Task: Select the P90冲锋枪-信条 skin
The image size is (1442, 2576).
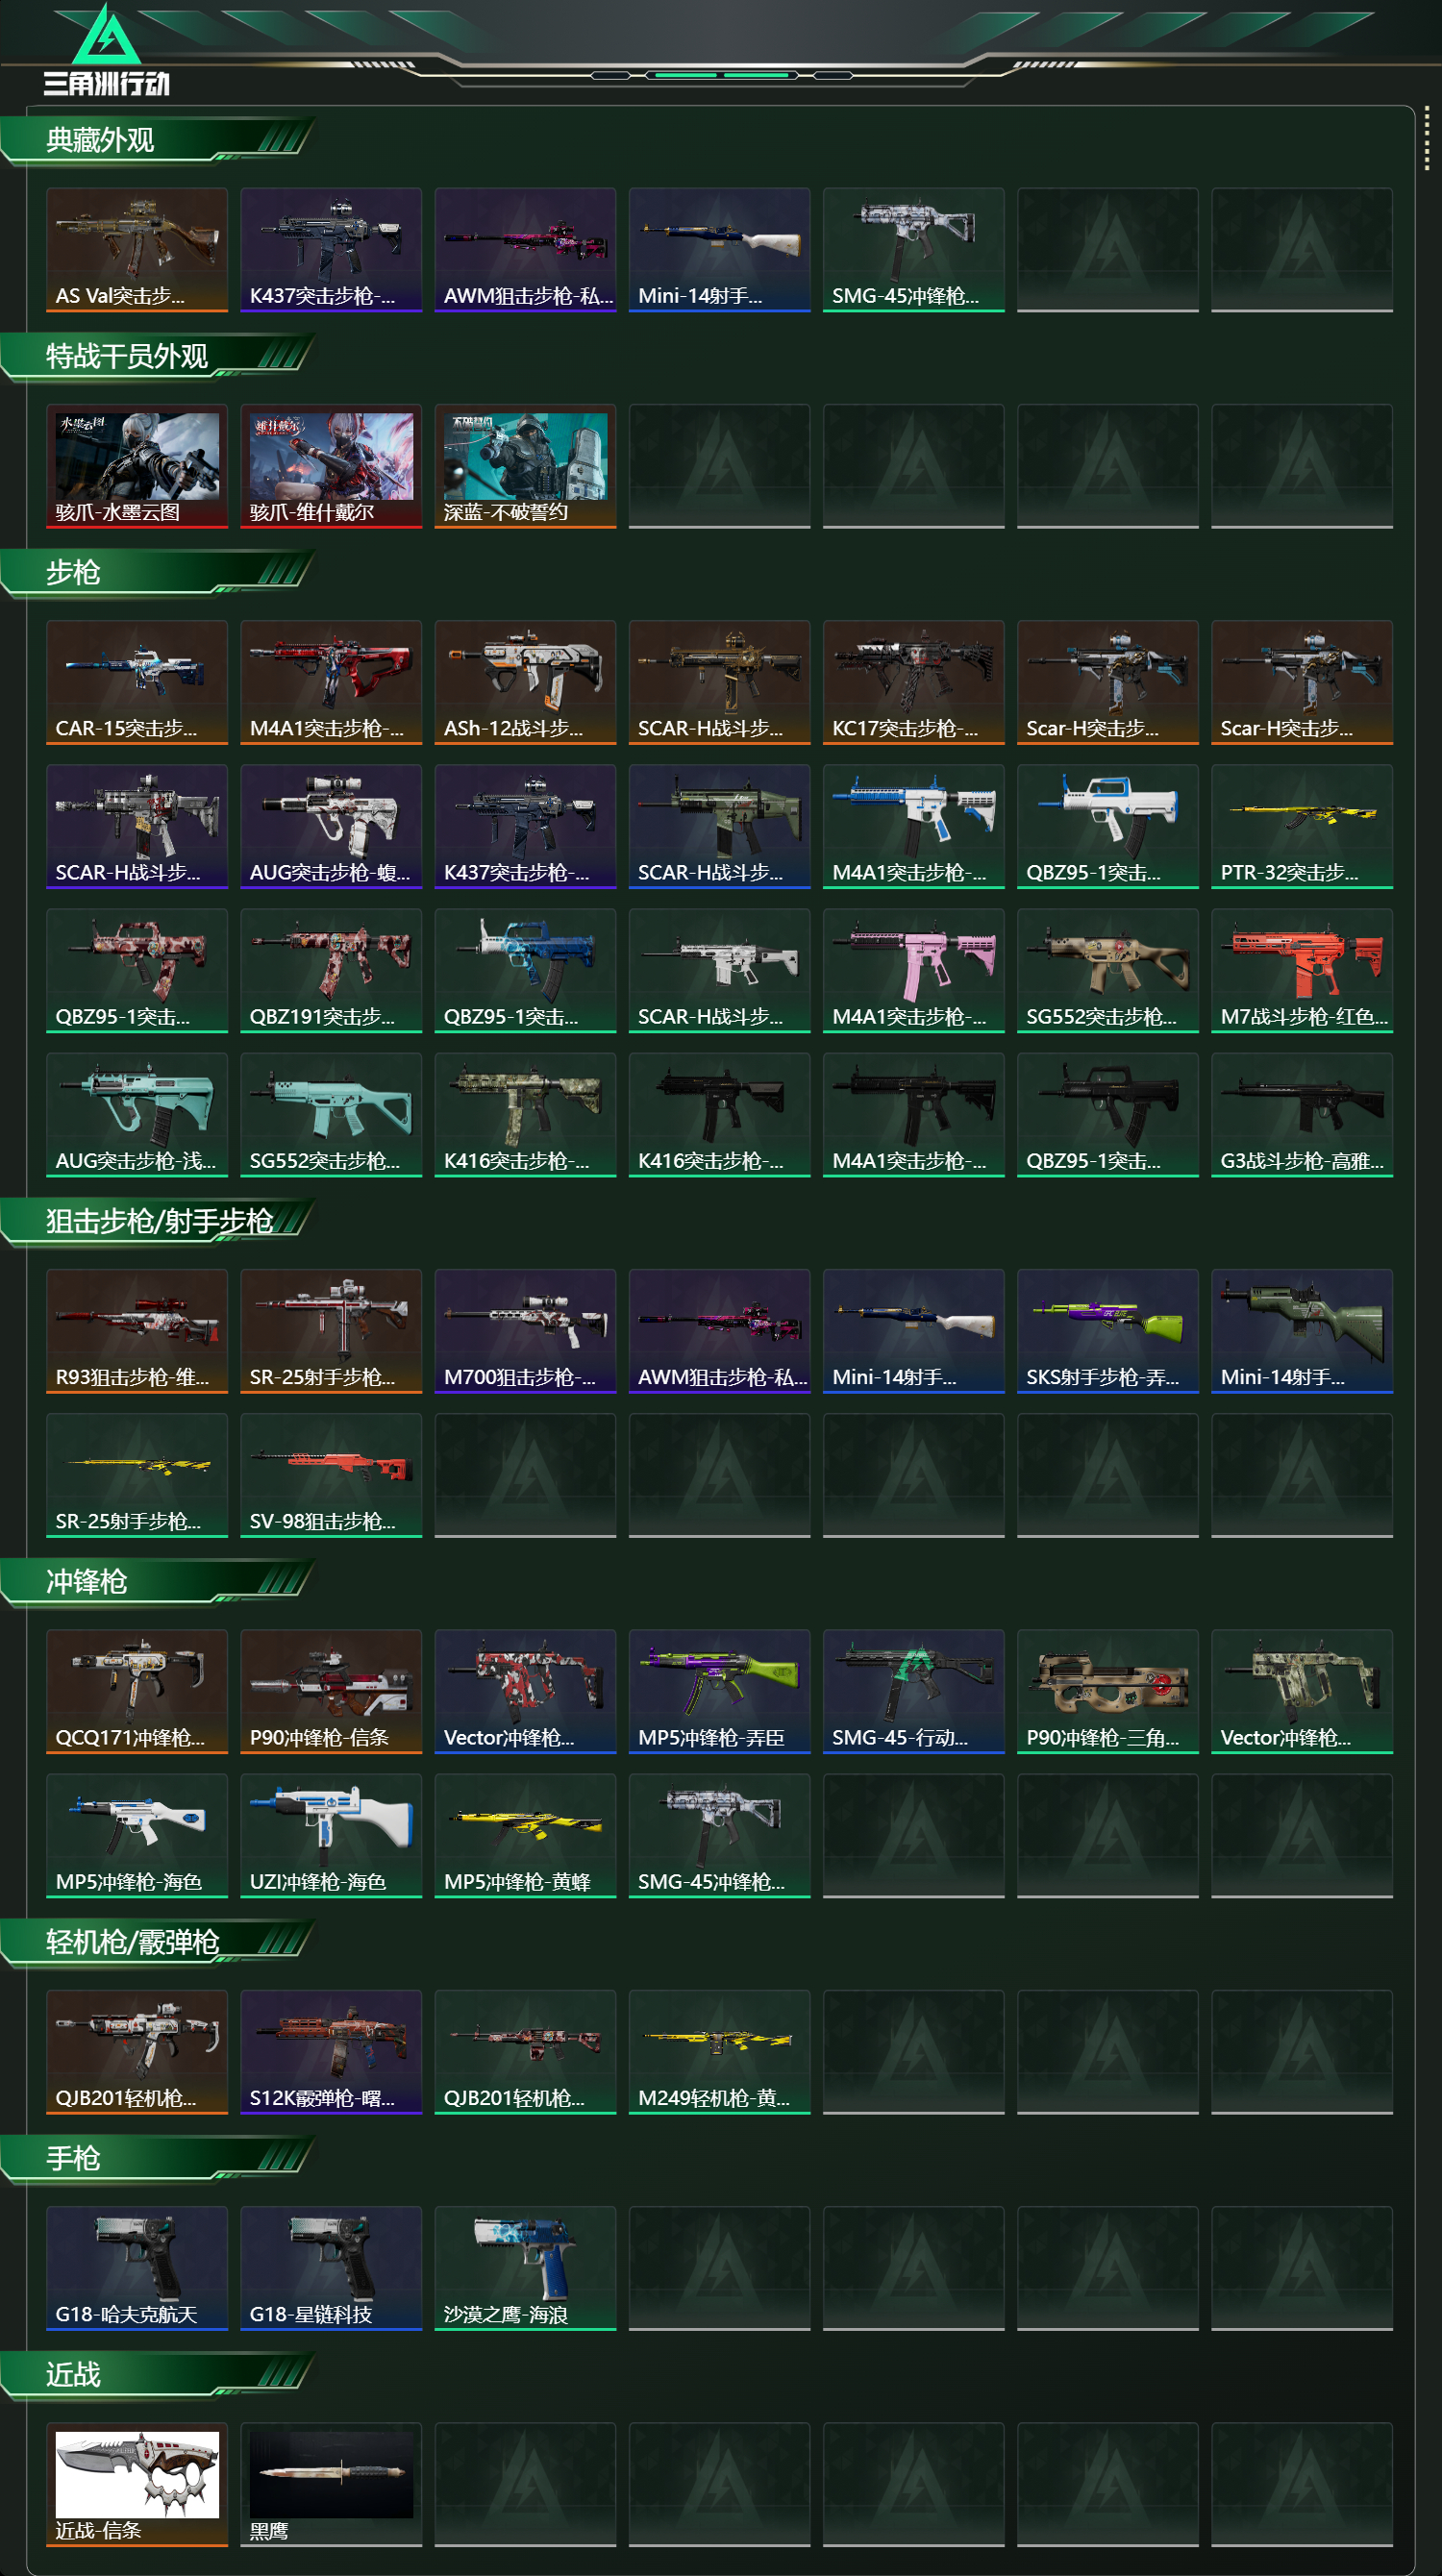Action: coord(331,1691)
